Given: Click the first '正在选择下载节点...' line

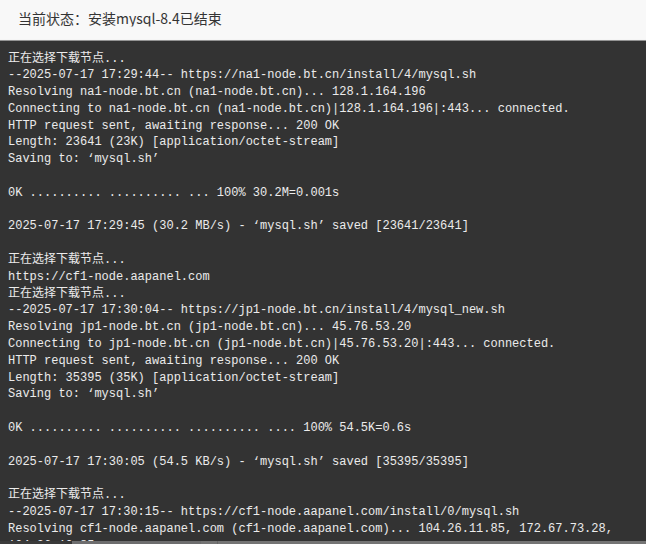Looking at the screenshot, I should click(x=66, y=57).
